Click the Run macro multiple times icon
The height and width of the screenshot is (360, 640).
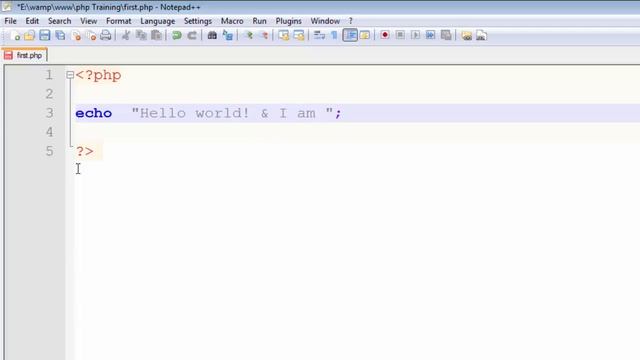point(431,36)
